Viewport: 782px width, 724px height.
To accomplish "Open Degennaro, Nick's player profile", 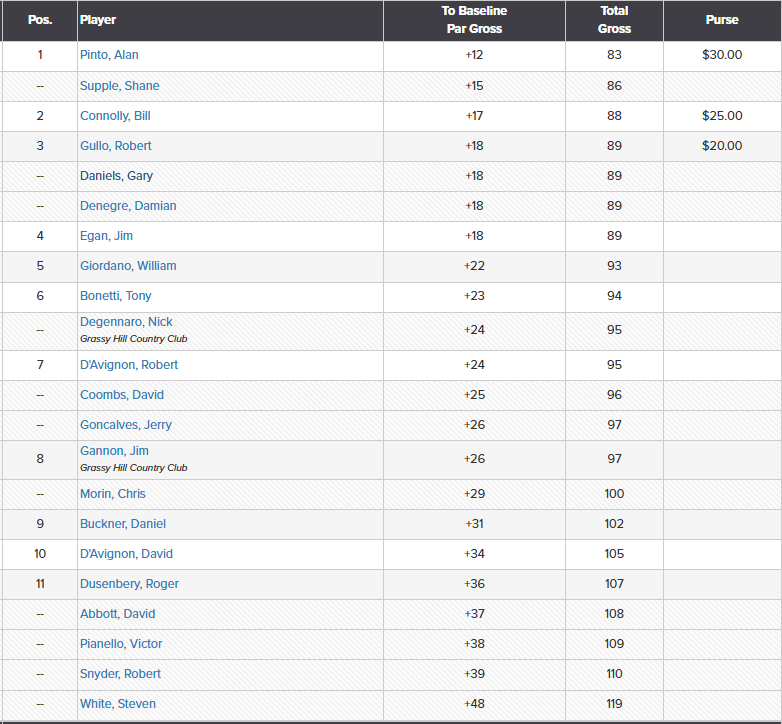I will (126, 322).
